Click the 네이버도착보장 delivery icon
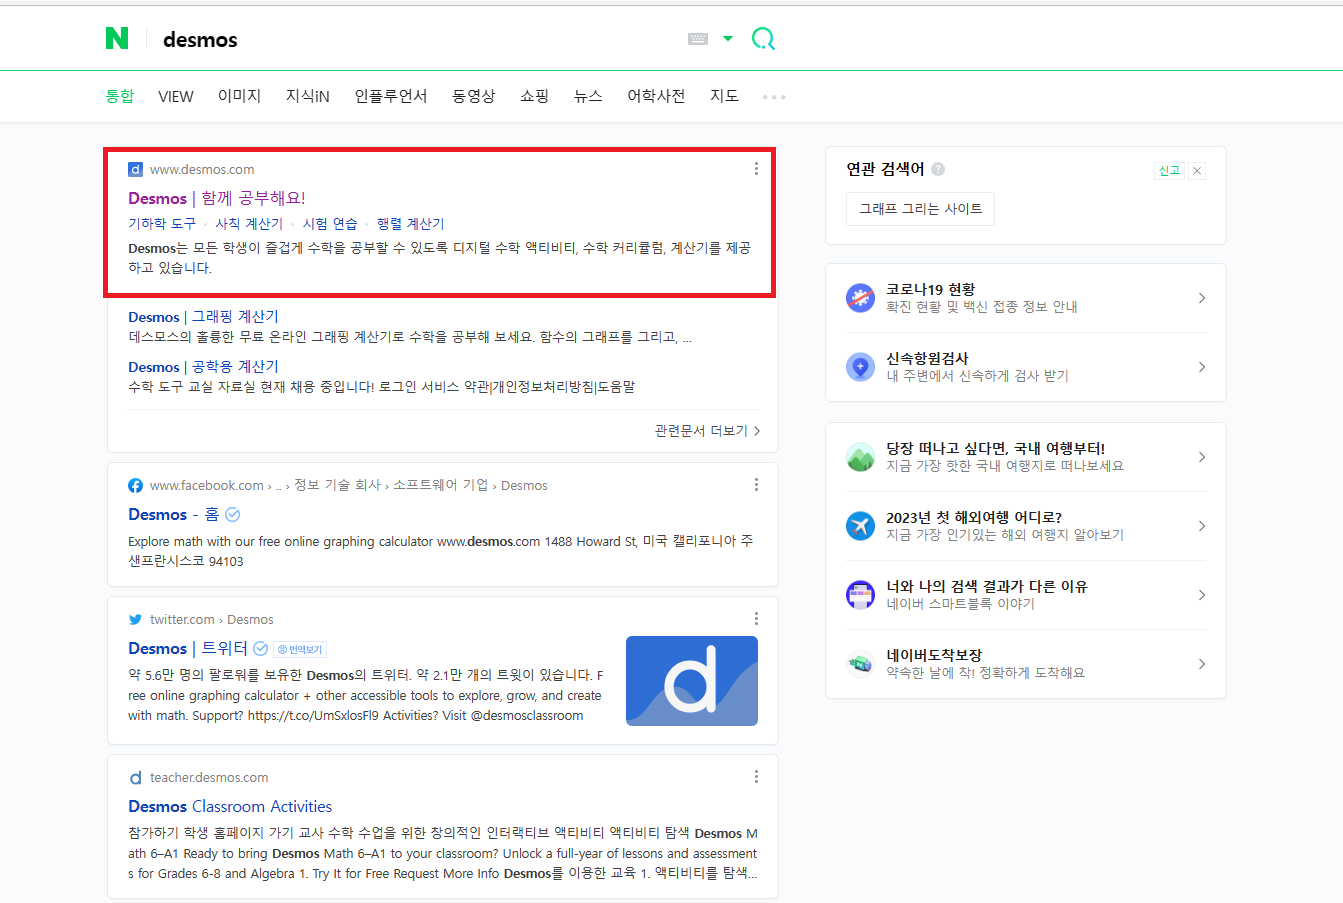The height and width of the screenshot is (903, 1343). pyautogui.click(x=860, y=664)
